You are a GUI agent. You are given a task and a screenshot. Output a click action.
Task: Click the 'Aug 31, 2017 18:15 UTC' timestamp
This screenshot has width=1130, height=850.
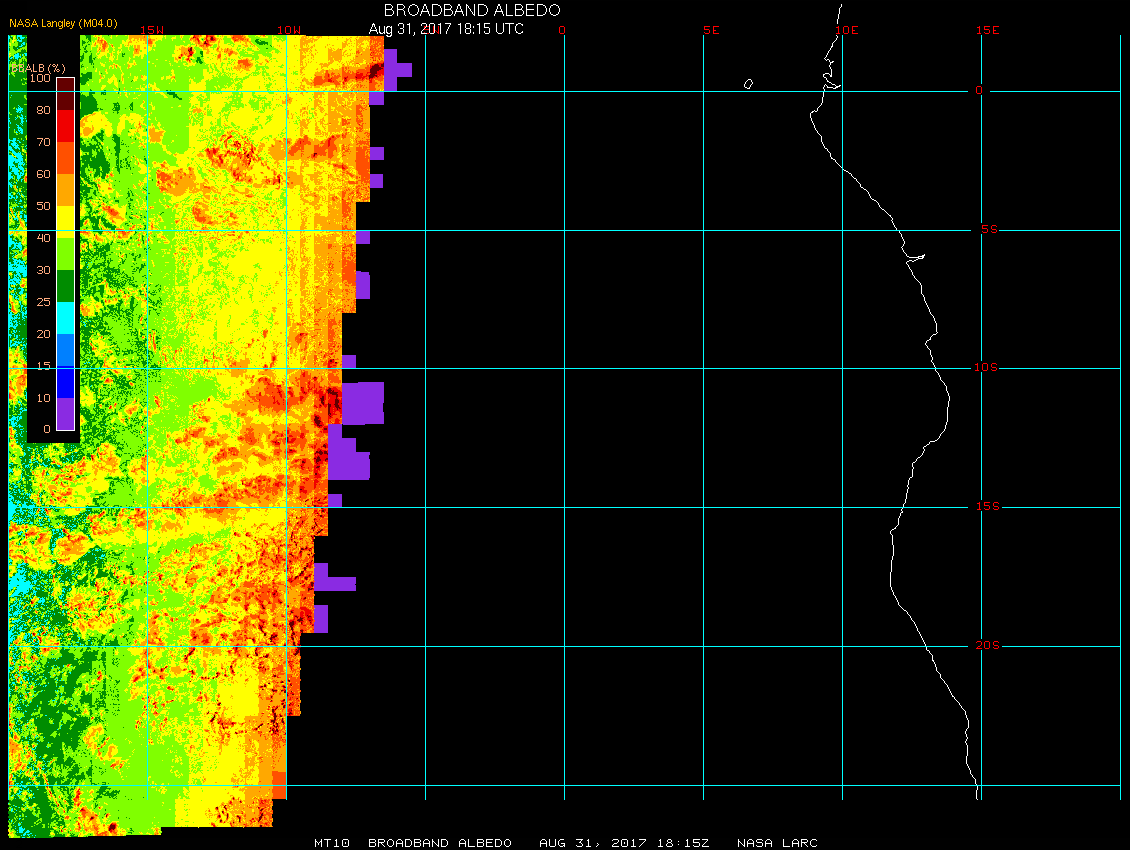point(446,29)
